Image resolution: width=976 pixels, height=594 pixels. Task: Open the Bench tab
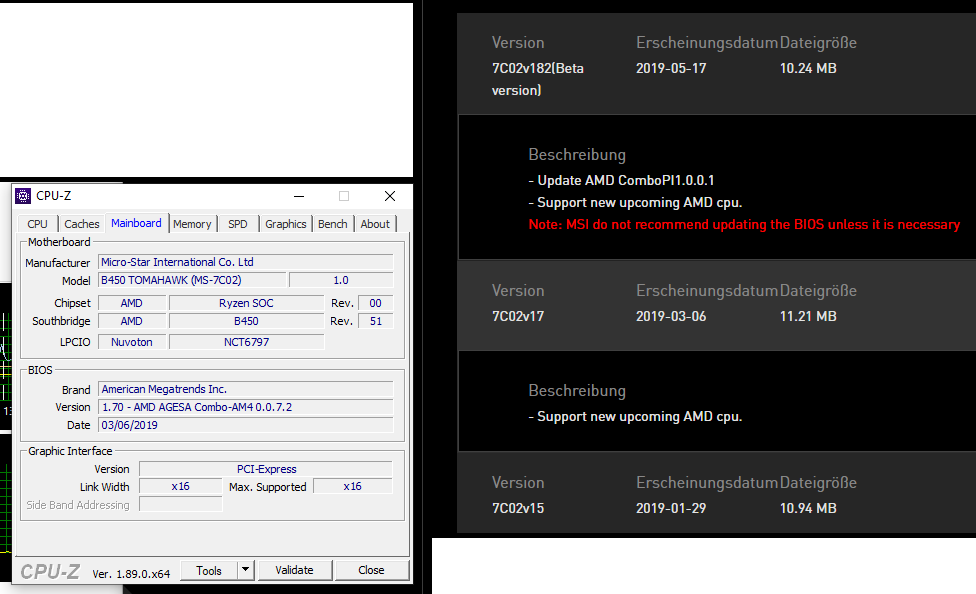[x=333, y=224]
